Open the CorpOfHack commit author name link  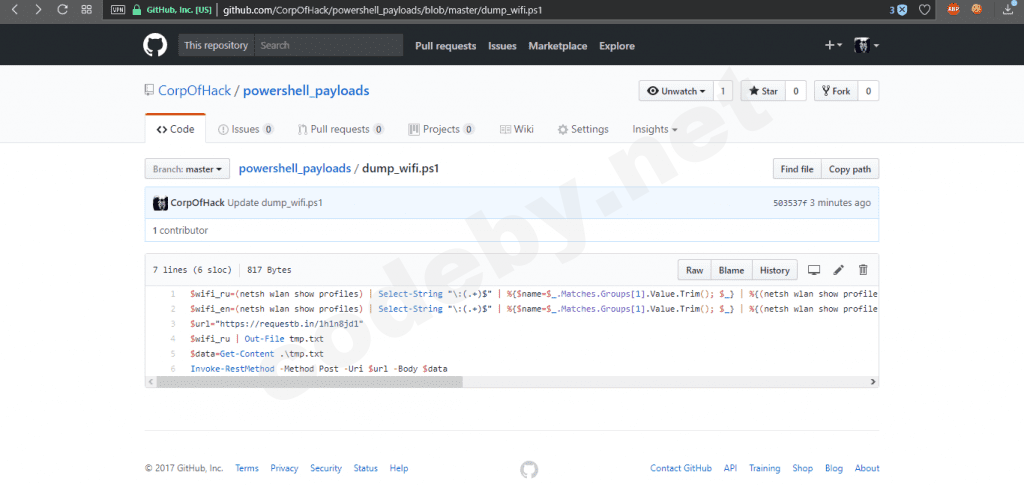[197, 203]
